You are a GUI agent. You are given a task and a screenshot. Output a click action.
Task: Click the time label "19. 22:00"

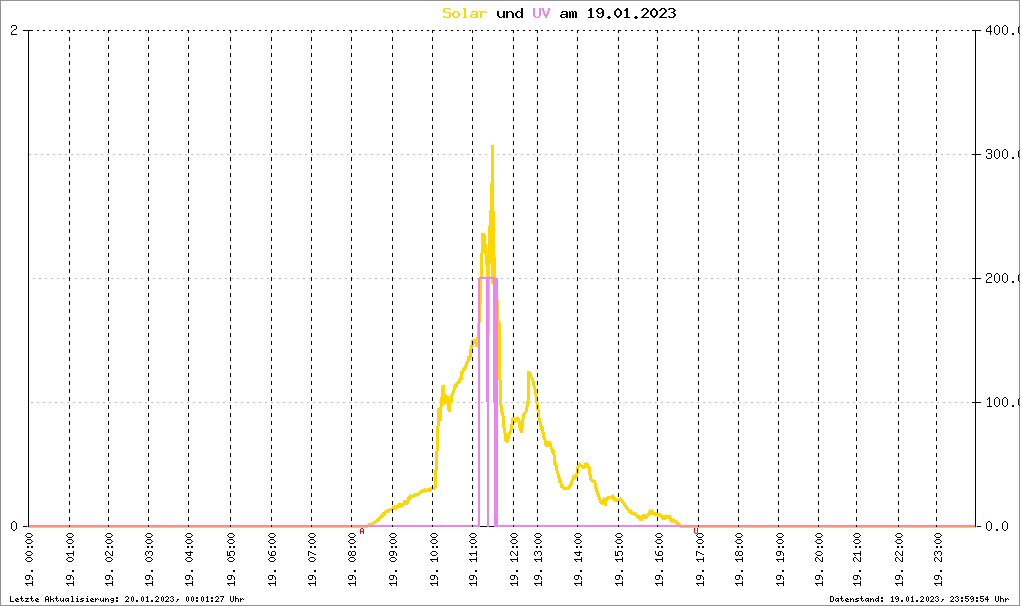pos(899,559)
